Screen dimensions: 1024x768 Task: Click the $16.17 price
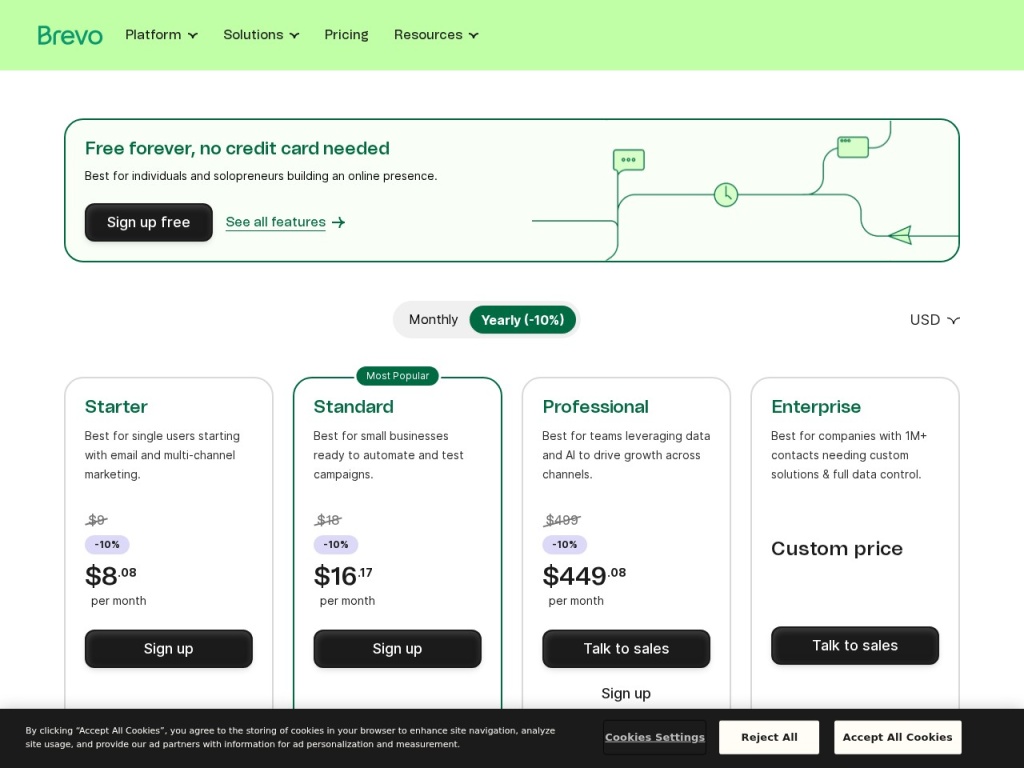tap(343, 575)
